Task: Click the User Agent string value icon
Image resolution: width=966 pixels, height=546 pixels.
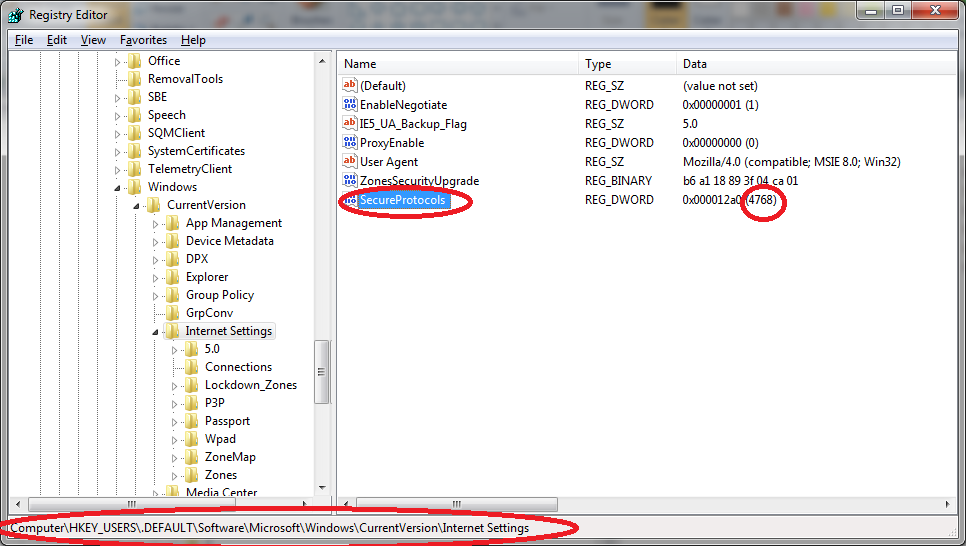Action: pos(350,161)
